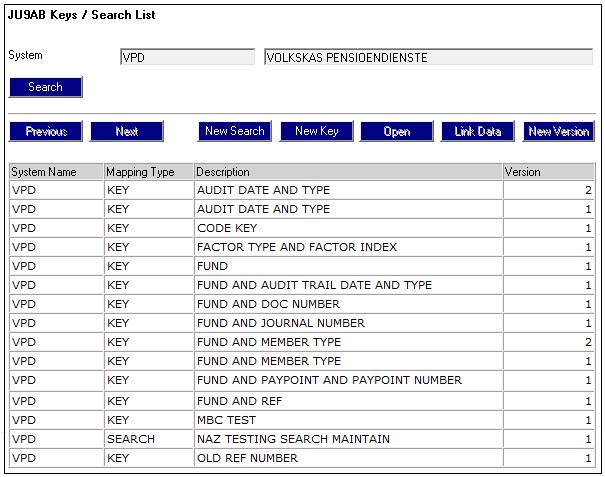This screenshot has width=605, height=477.
Task: Click the Version column header
Action: (x=549, y=172)
